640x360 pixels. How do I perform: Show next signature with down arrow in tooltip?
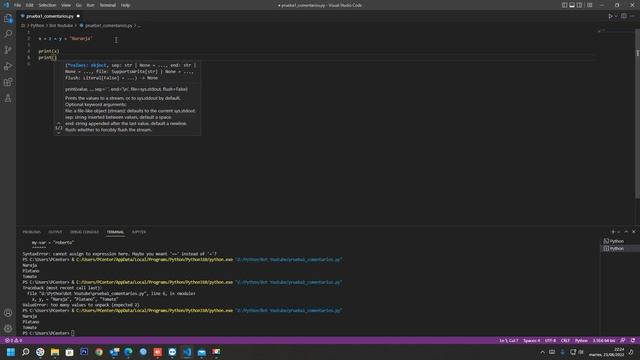point(59,133)
